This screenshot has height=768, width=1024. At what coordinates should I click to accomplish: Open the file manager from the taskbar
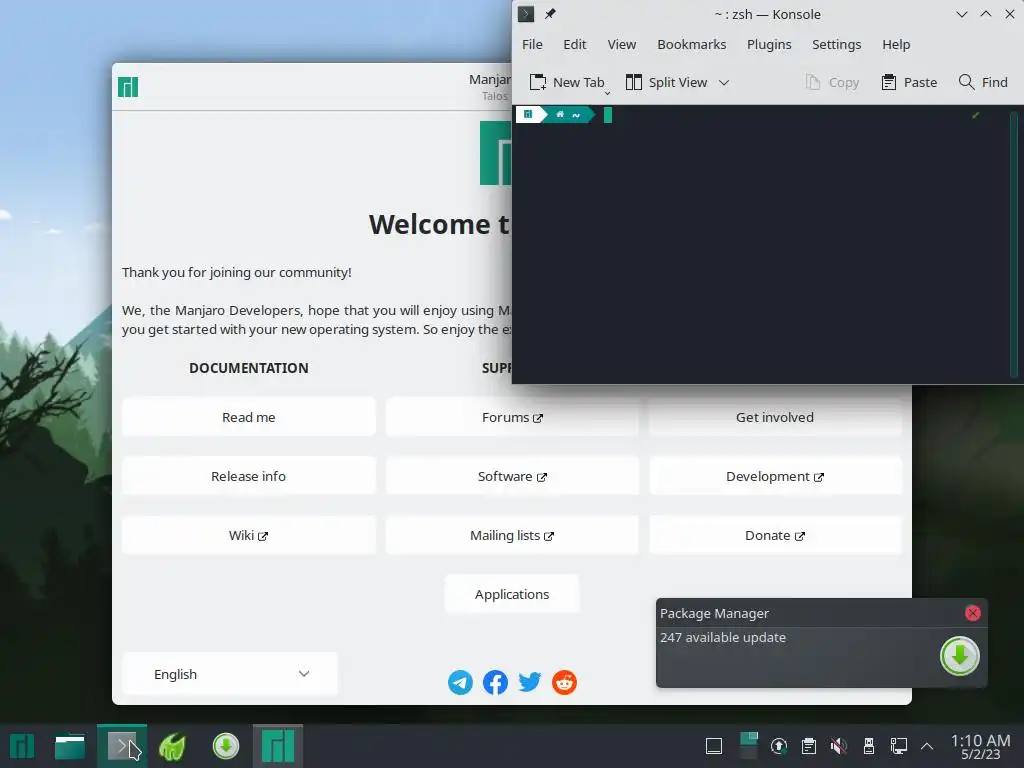[70, 746]
